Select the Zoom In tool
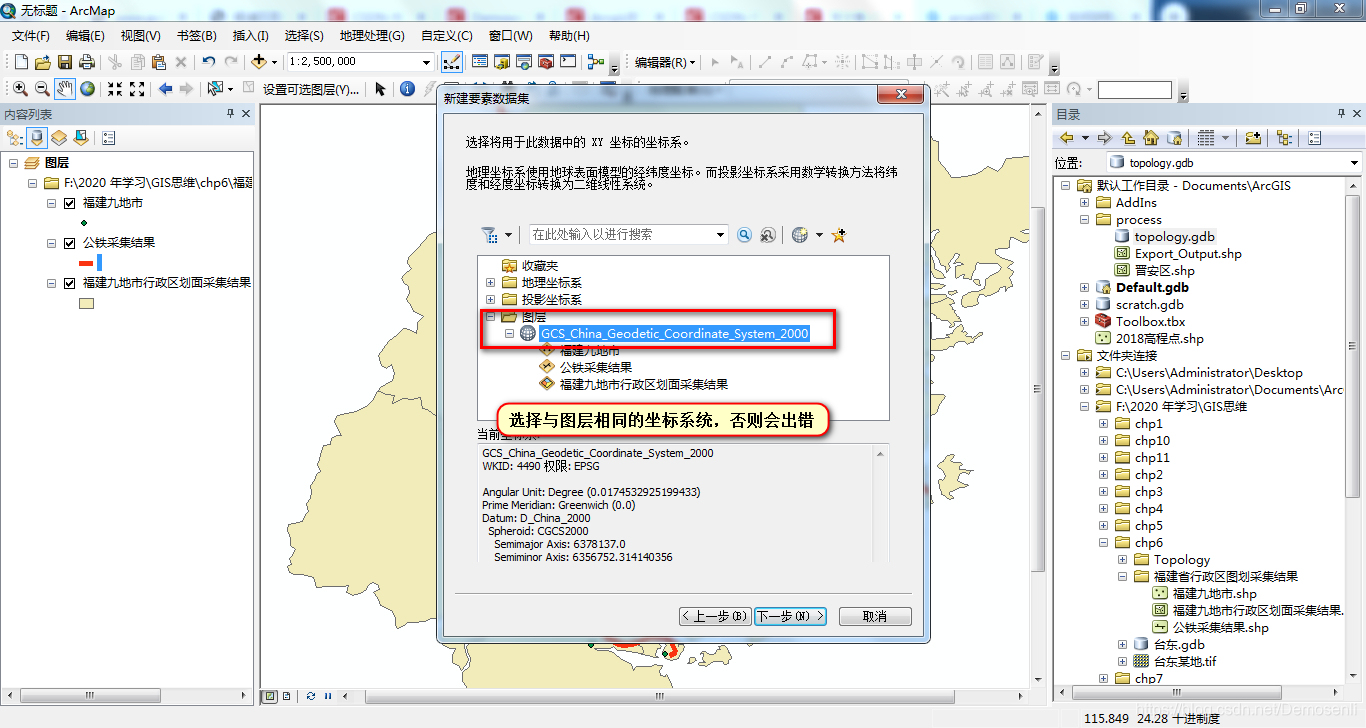 tap(20, 89)
